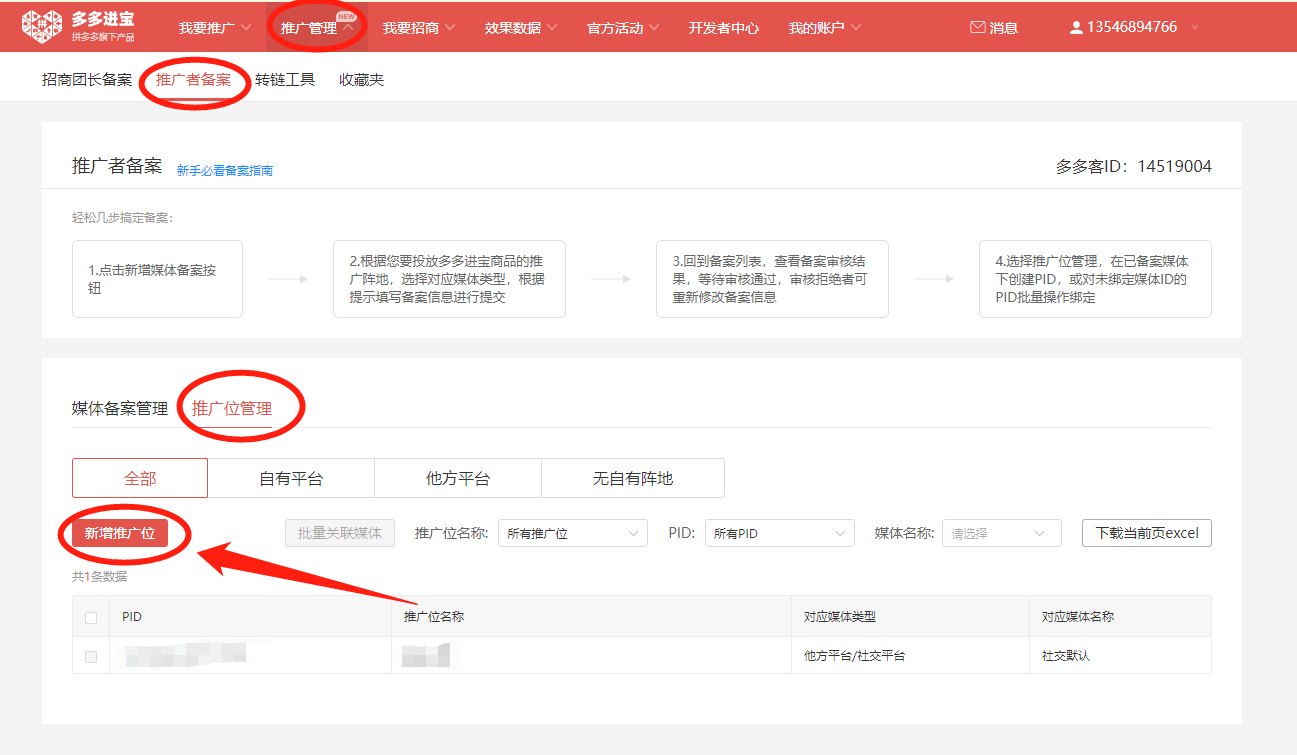Select the 无自有阵地 filter tab

[x=633, y=478]
